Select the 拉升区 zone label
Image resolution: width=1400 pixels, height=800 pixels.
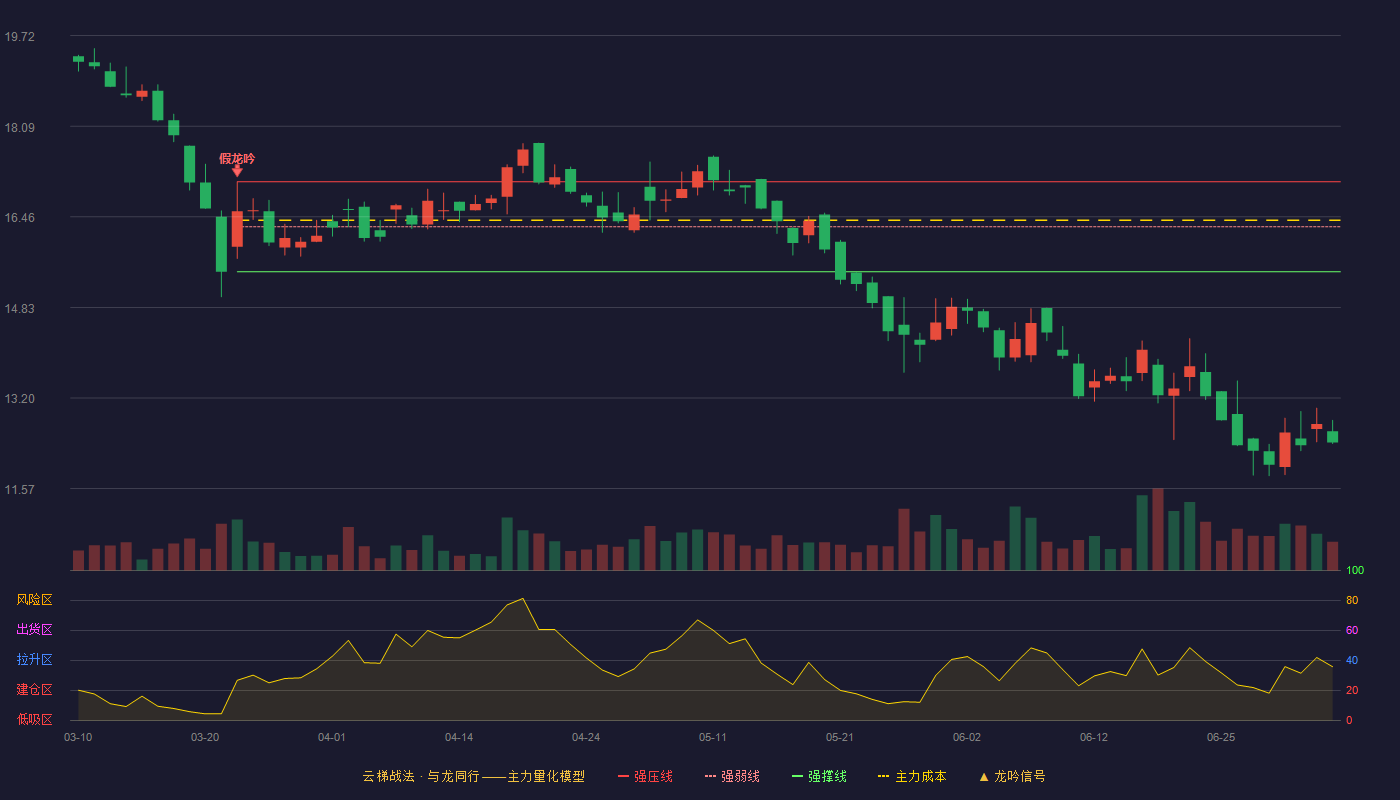tap(34, 660)
